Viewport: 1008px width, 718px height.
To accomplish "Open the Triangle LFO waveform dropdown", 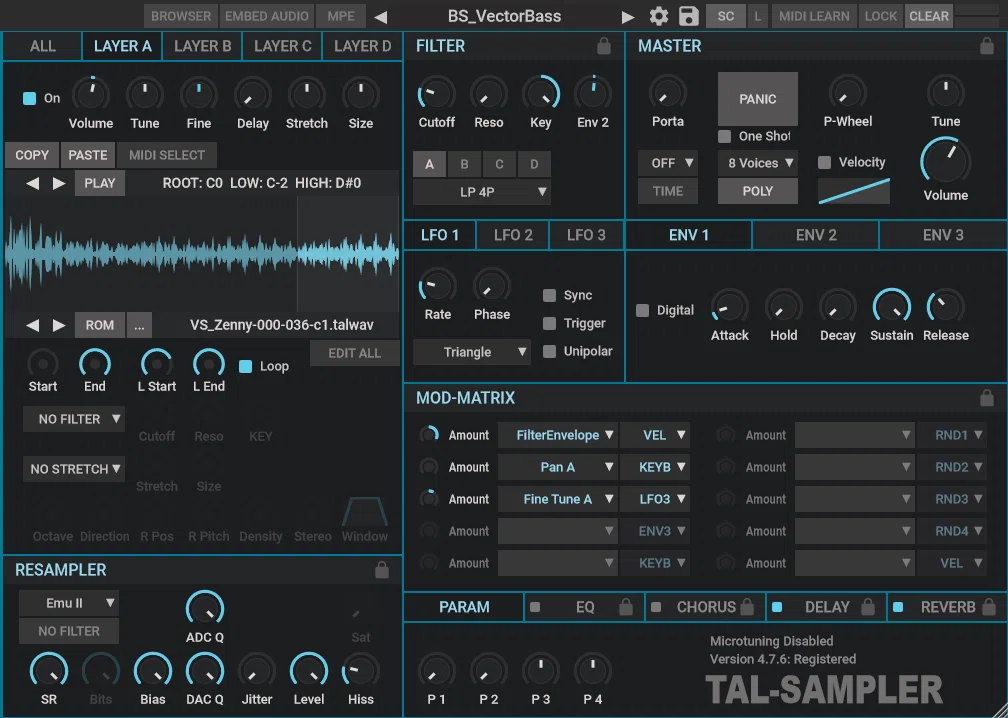I will pos(472,352).
